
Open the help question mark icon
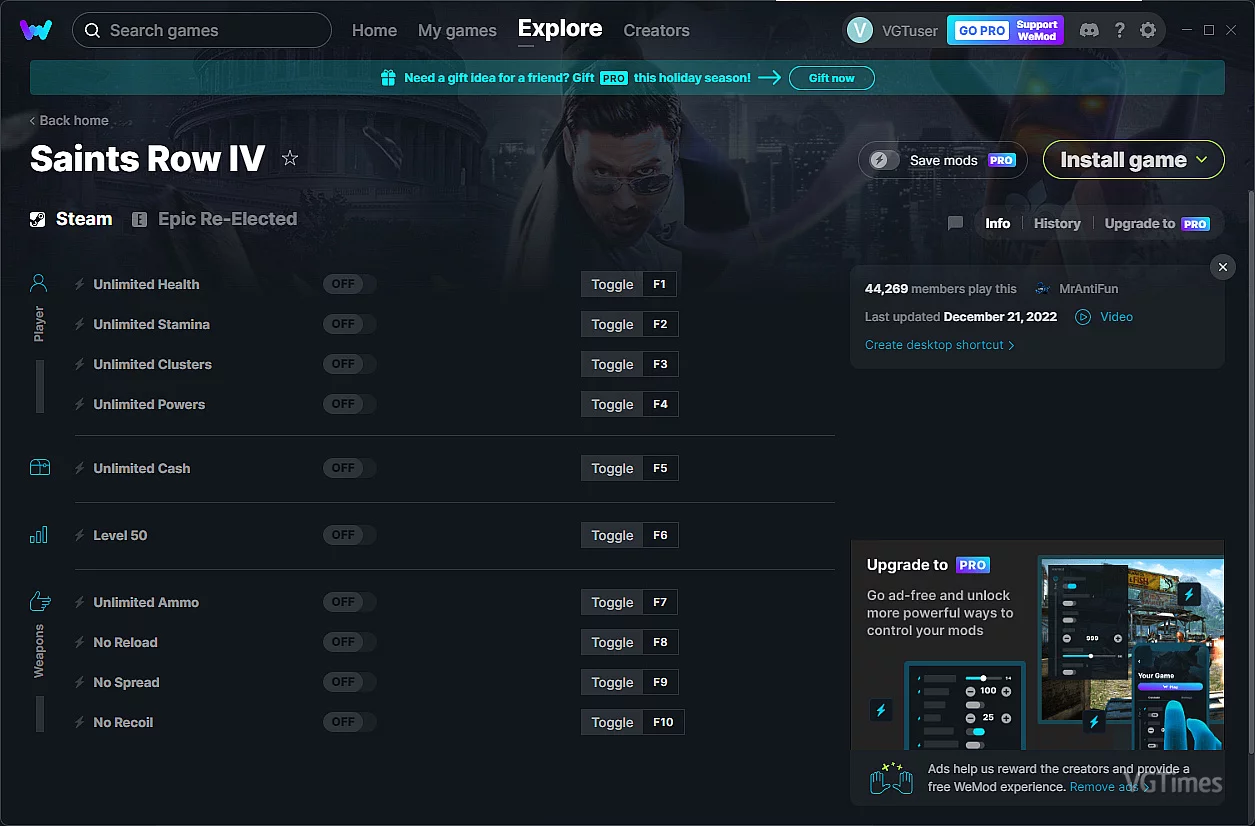pos(1120,30)
